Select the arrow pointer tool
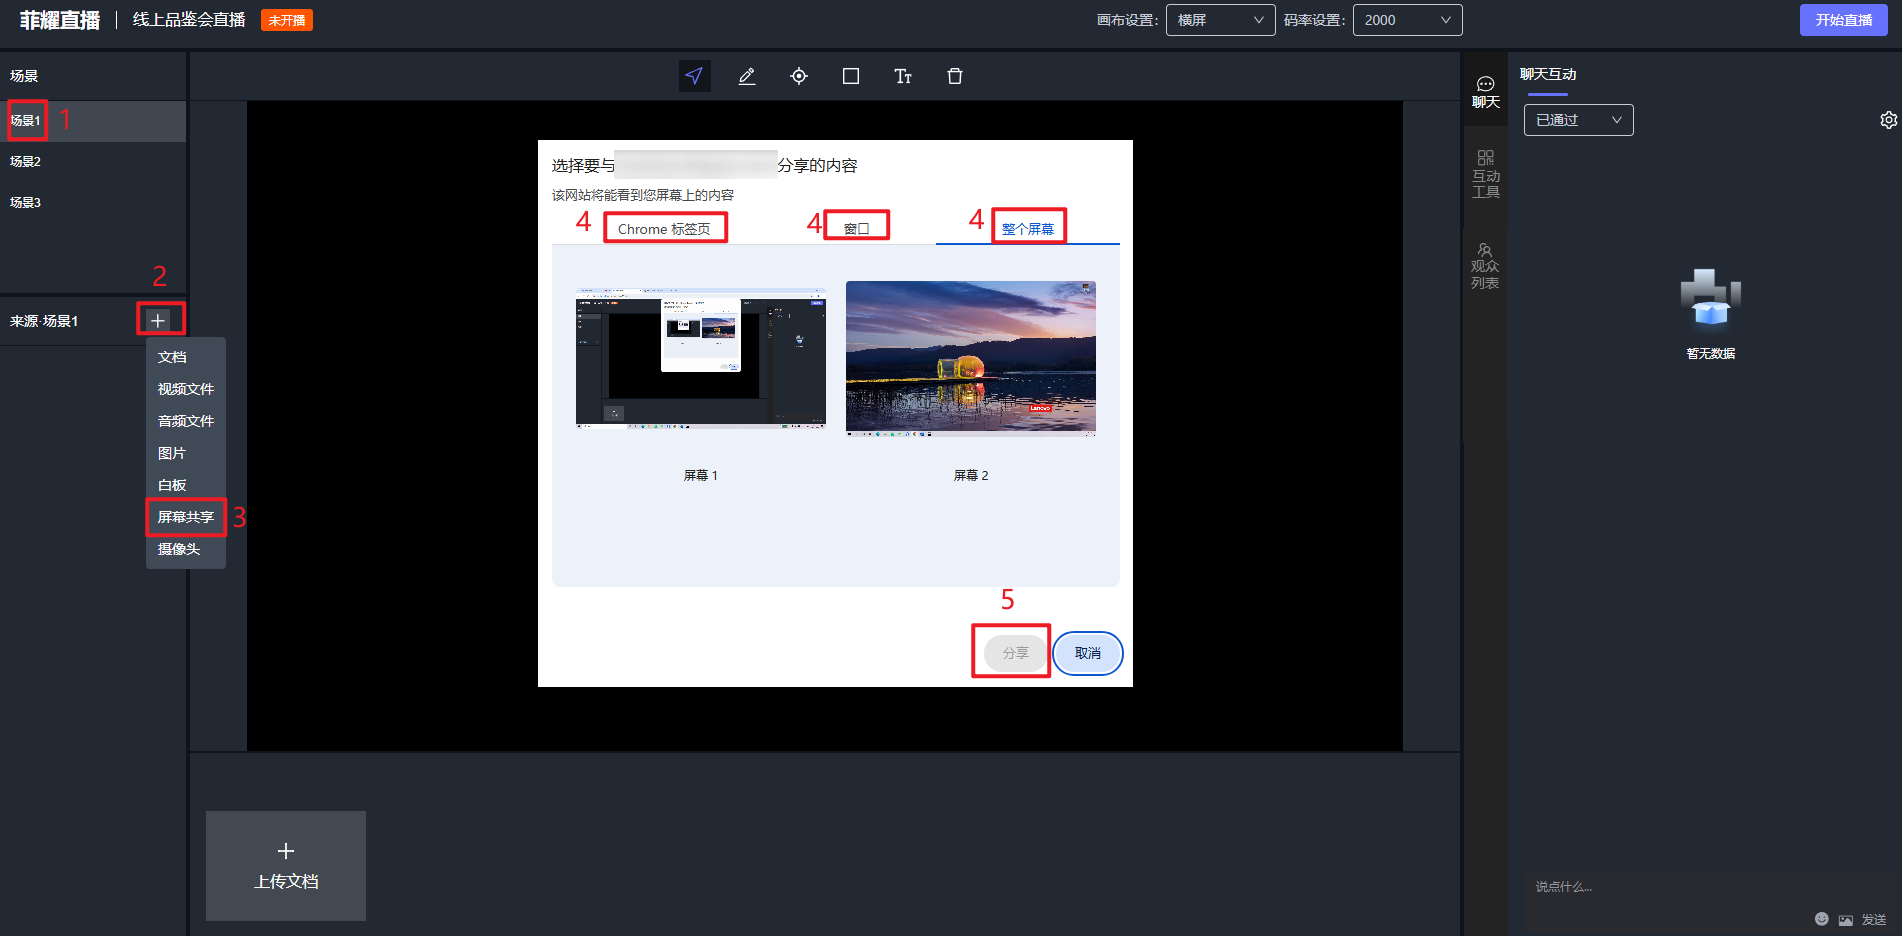The height and width of the screenshot is (936, 1902). tap(694, 76)
